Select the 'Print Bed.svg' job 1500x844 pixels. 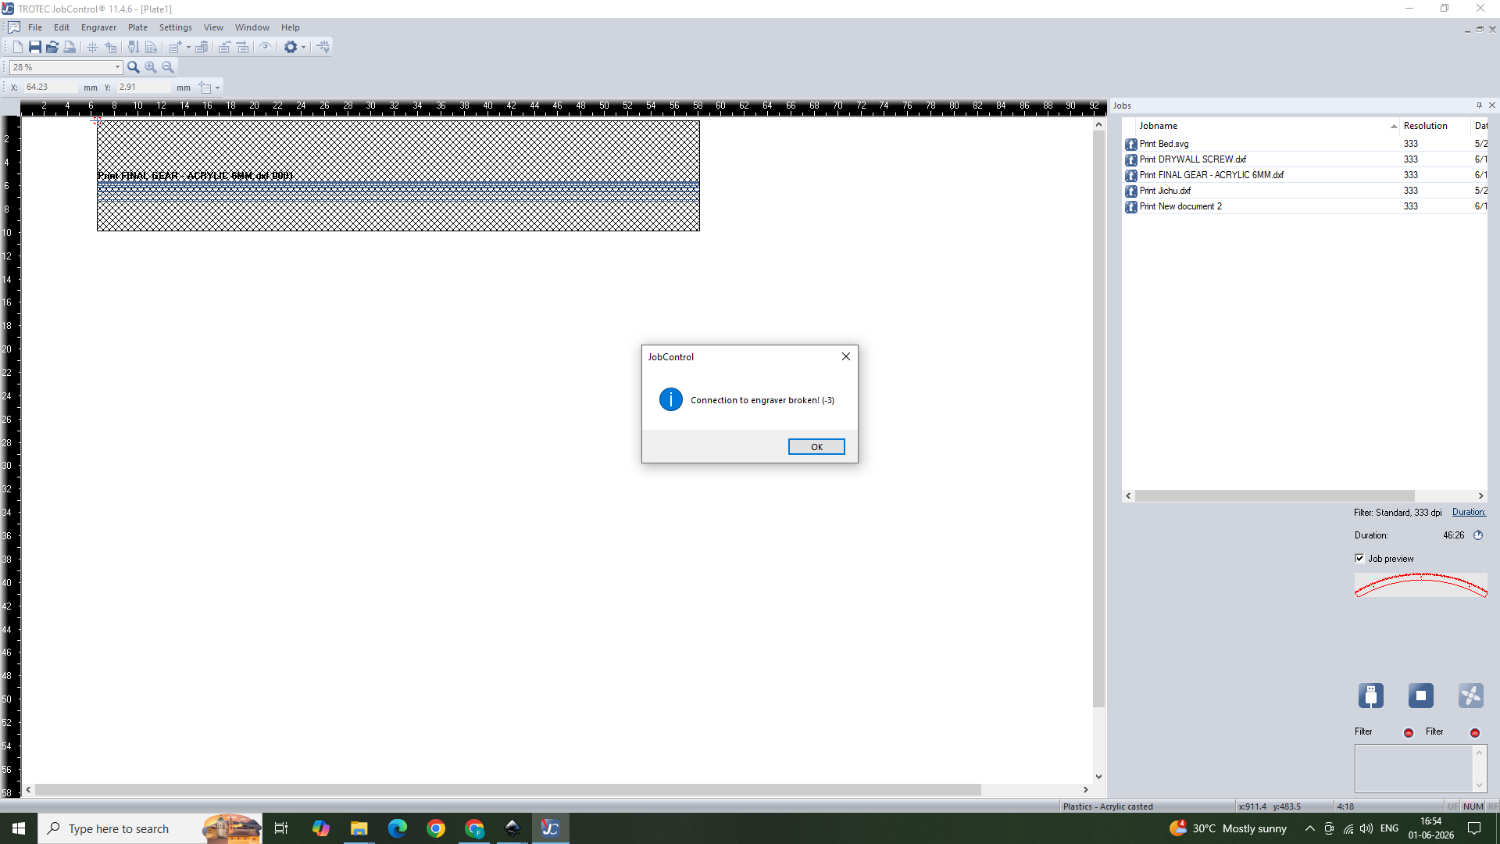click(1164, 144)
